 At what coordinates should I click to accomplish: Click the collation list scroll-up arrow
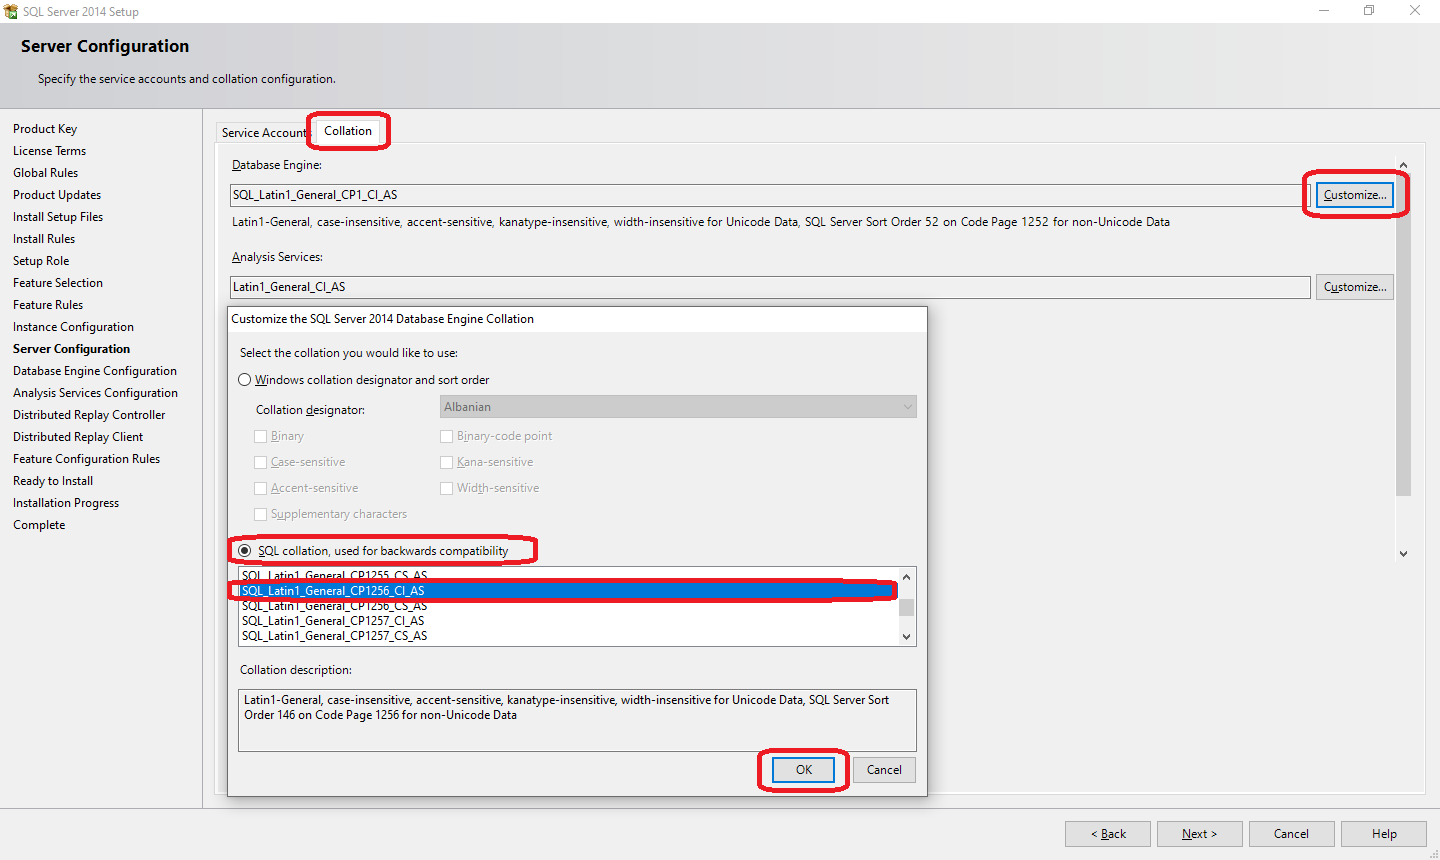(907, 577)
